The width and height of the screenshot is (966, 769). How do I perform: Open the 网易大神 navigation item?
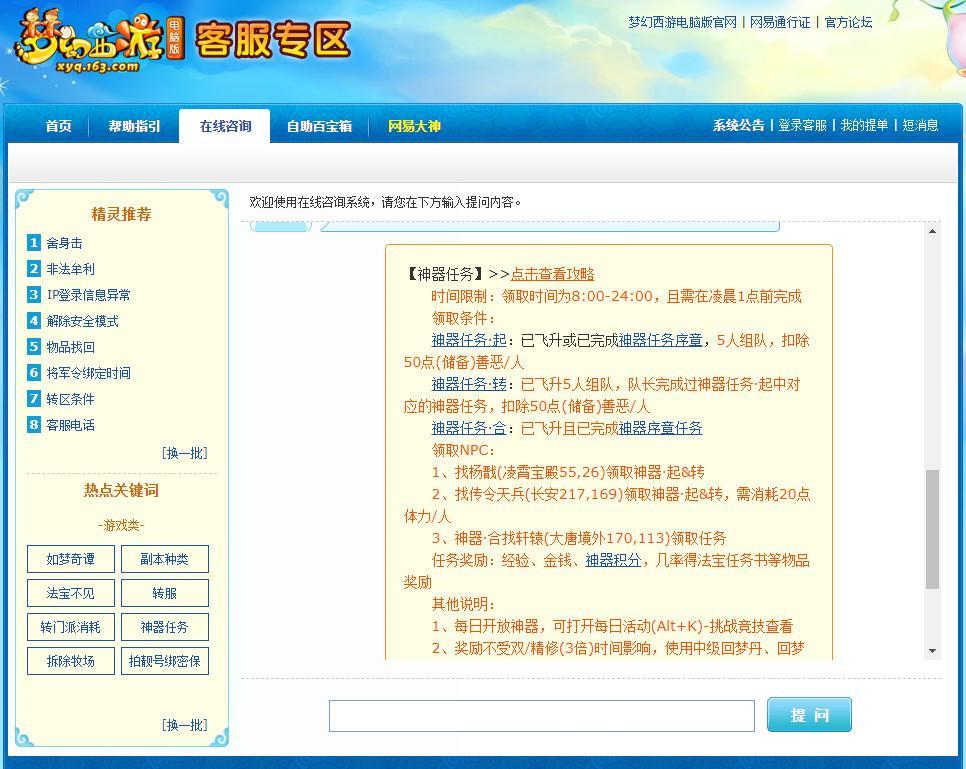click(x=414, y=127)
